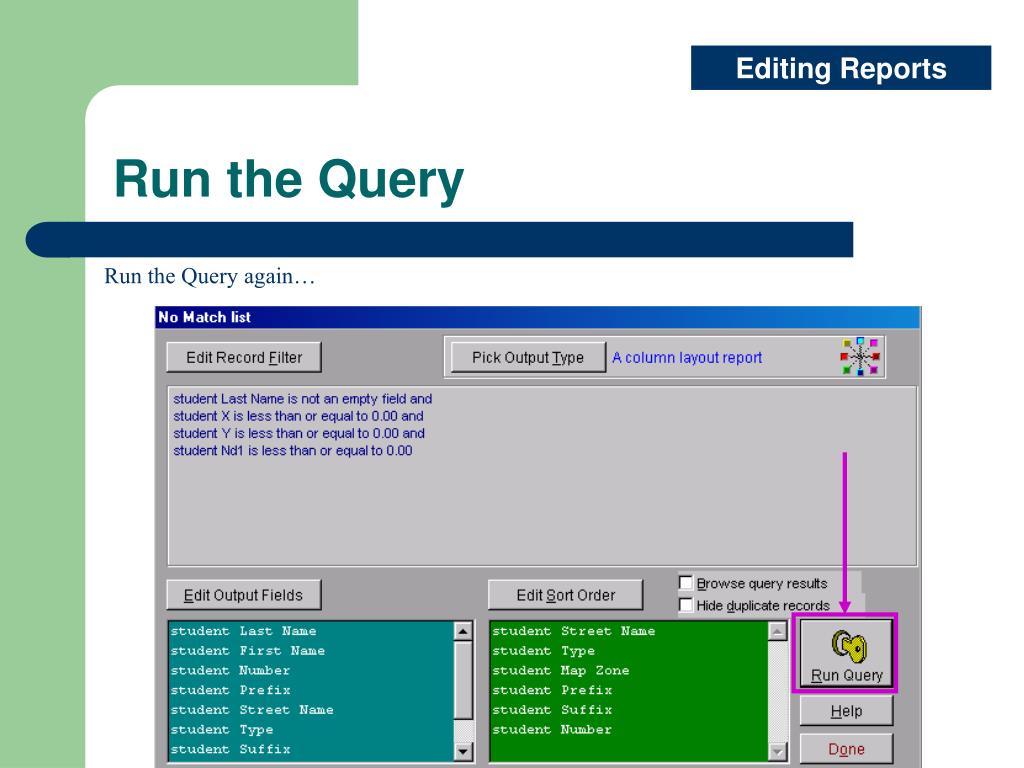The width and height of the screenshot is (1024, 768).
Task: Click Edit Output Fields button
Action: pyautogui.click(x=244, y=595)
